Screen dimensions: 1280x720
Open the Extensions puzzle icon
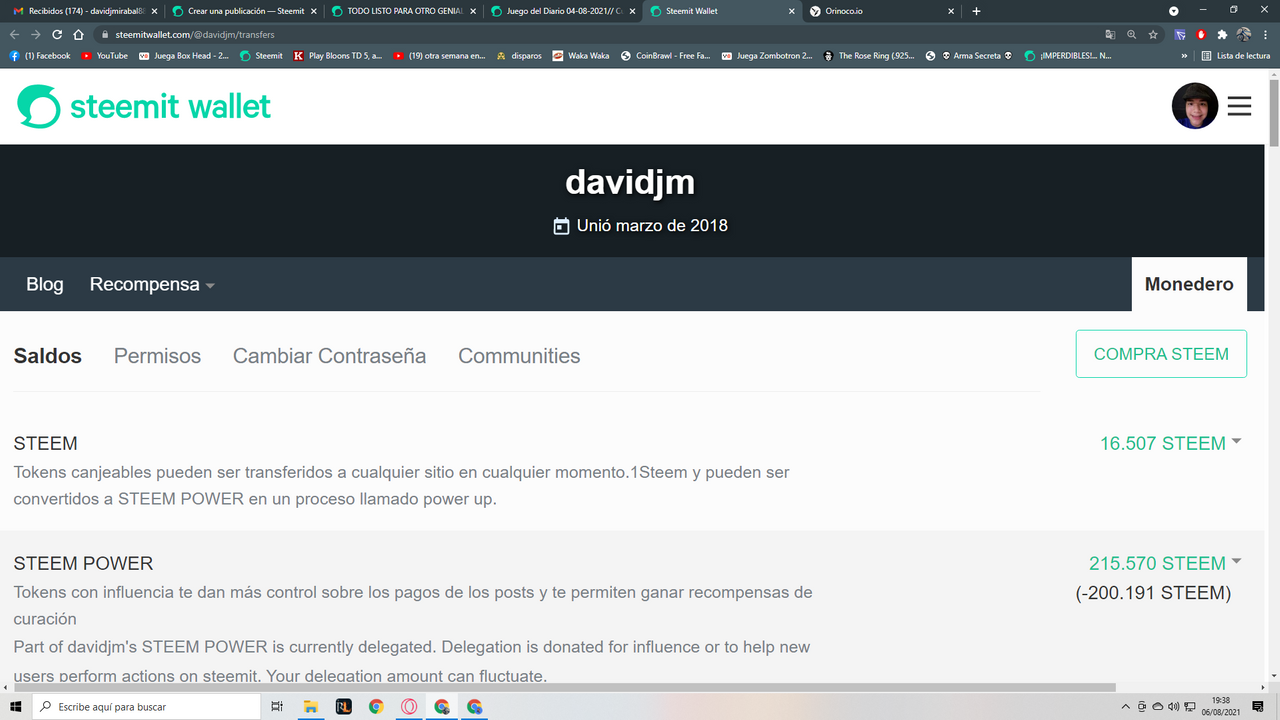coord(1222,34)
